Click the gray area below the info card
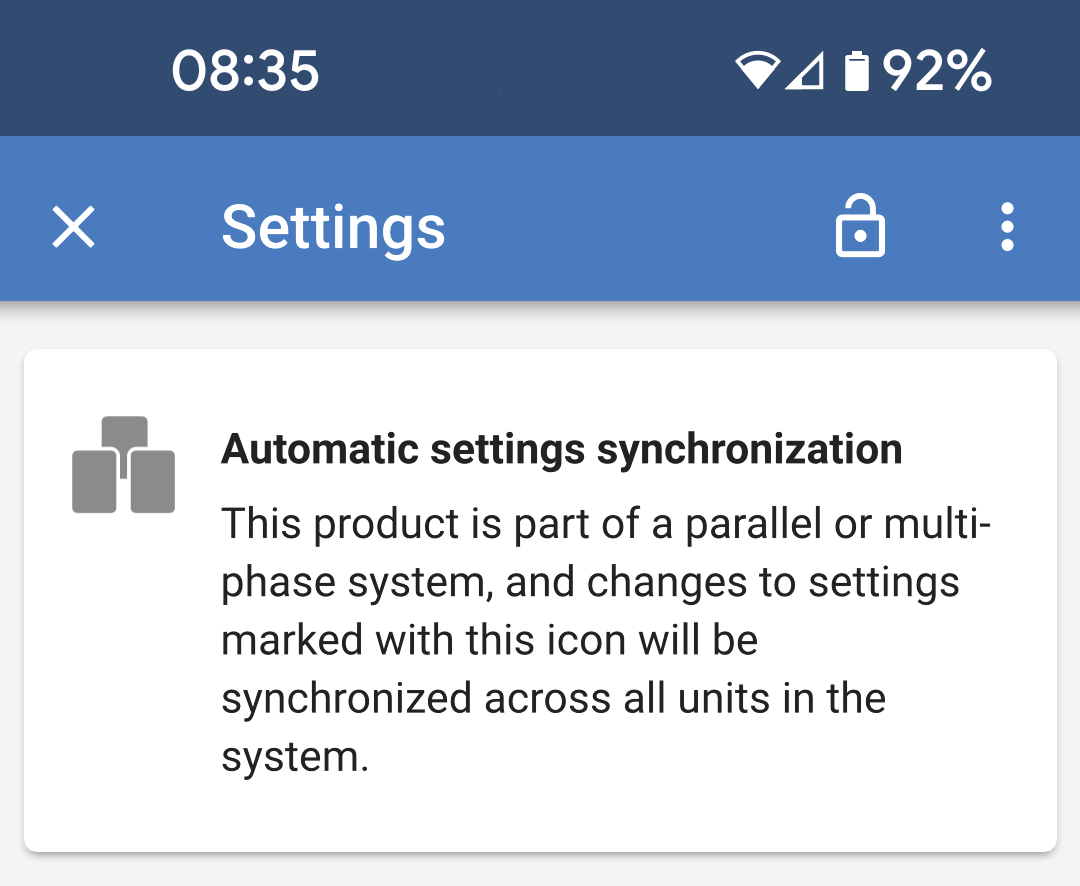The height and width of the screenshot is (886, 1080). click(540, 870)
